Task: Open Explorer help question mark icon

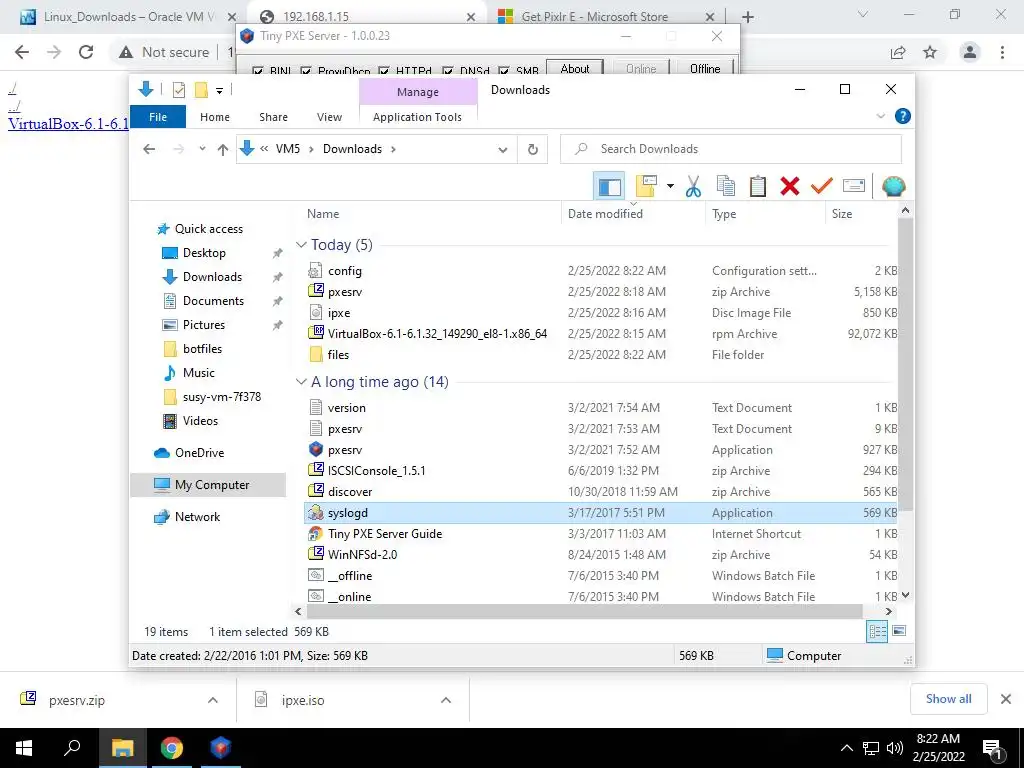Action: tap(903, 116)
